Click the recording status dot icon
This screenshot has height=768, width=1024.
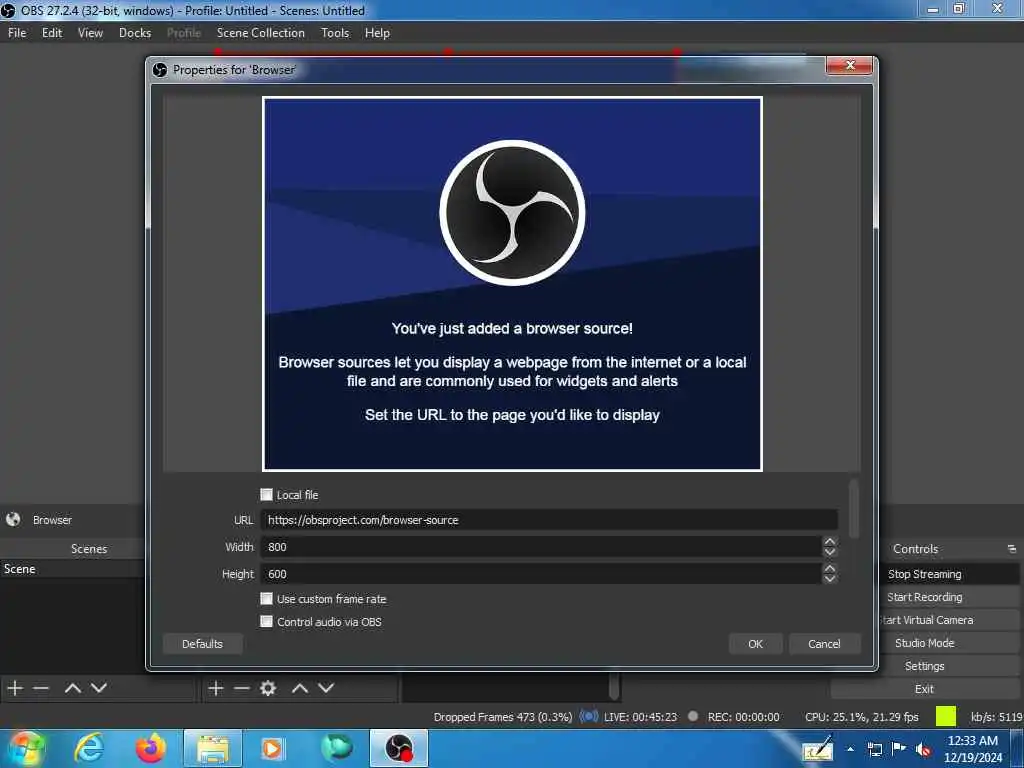coord(693,716)
